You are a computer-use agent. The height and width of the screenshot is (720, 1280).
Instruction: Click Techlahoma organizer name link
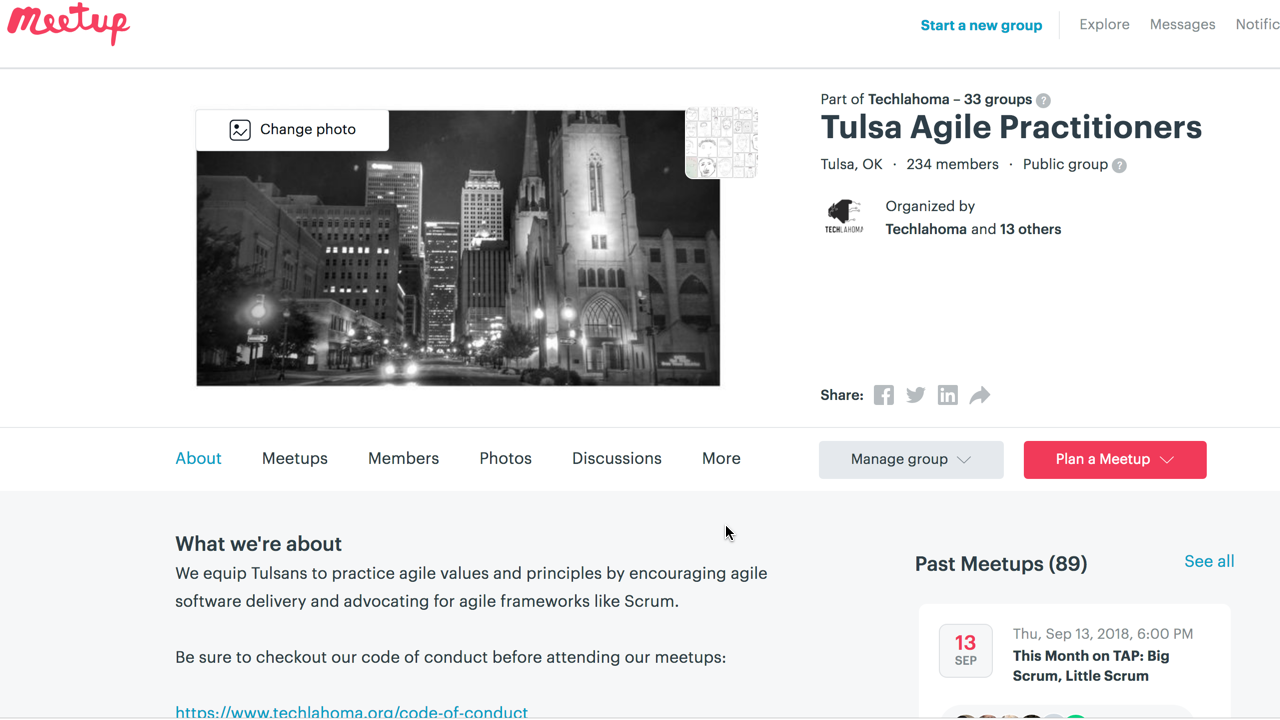coord(926,229)
